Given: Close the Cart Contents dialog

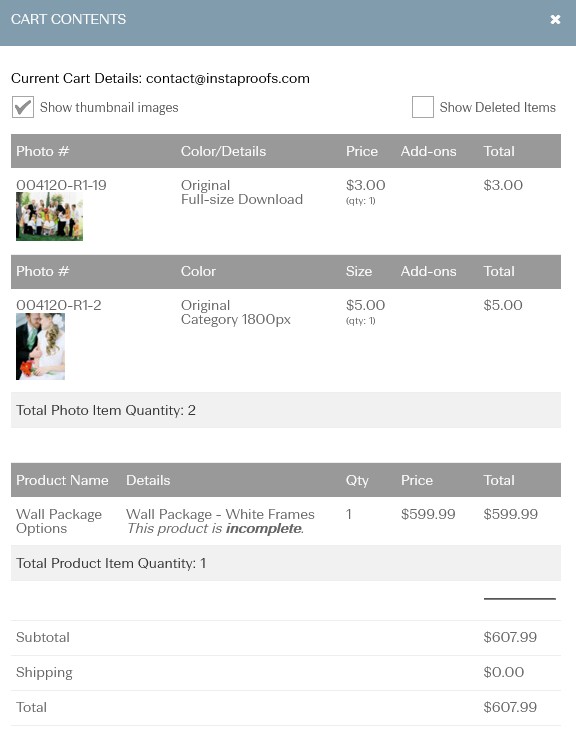Looking at the screenshot, I should click(x=555, y=19).
